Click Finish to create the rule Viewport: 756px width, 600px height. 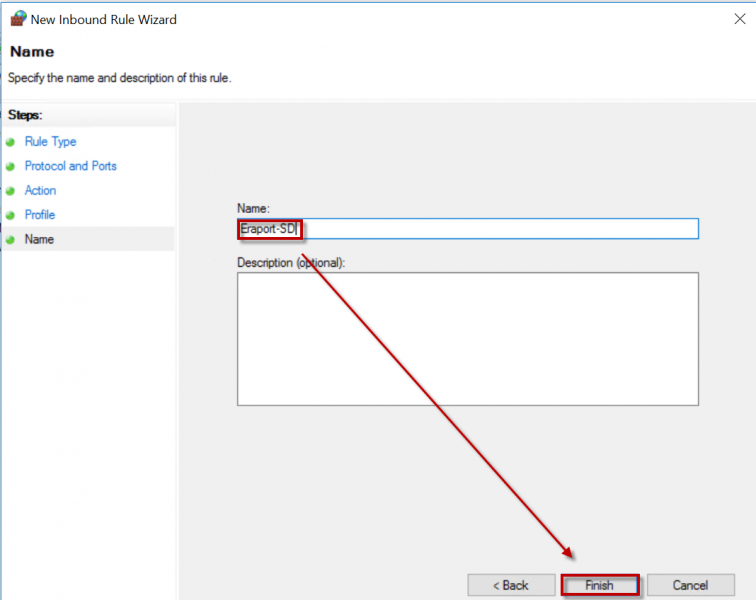[599, 585]
